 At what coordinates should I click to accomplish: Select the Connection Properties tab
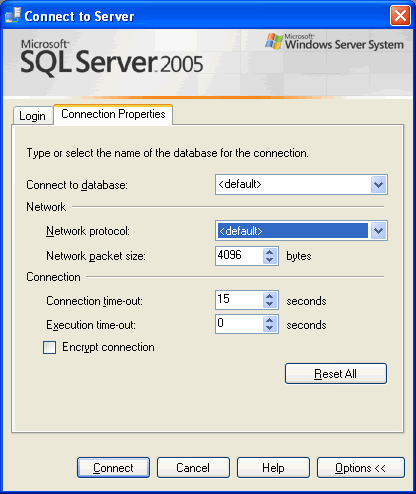pyautogui.click(x=113, y=114)
